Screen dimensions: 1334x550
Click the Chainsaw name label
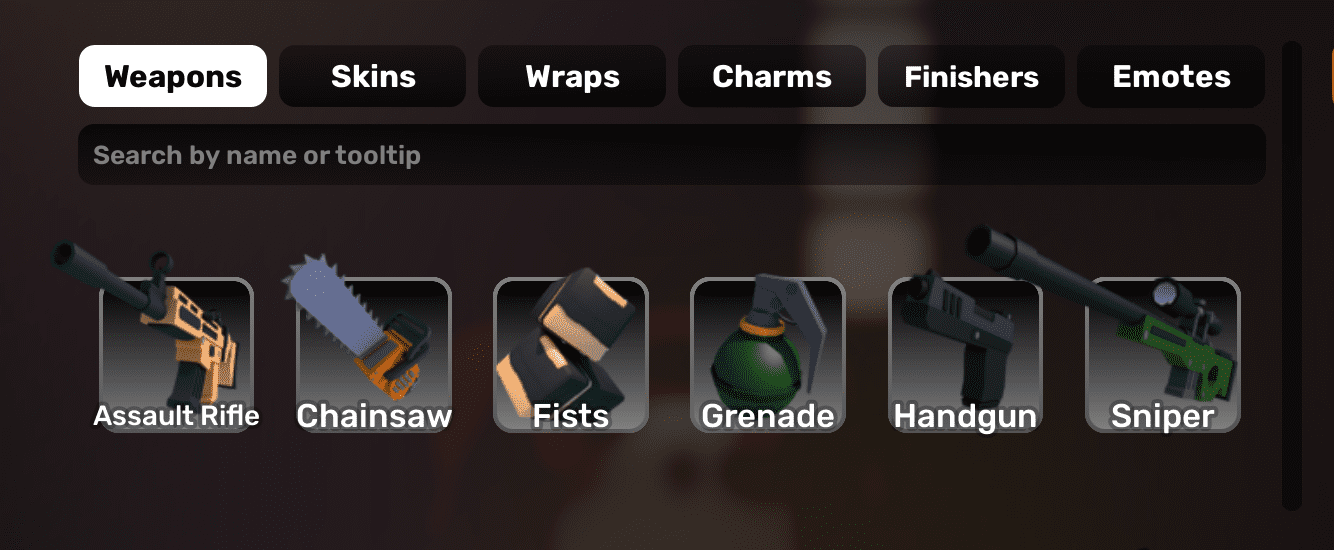point(374,416)
